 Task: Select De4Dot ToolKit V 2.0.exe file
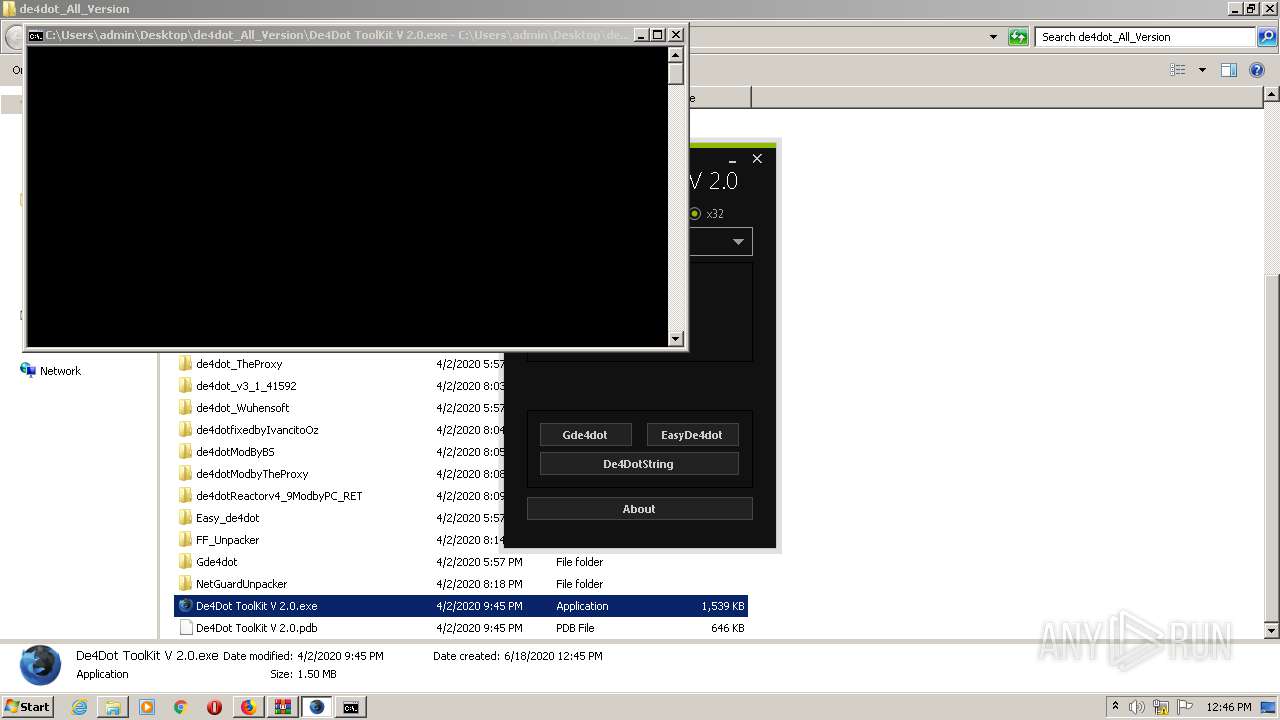coord(461,606)
